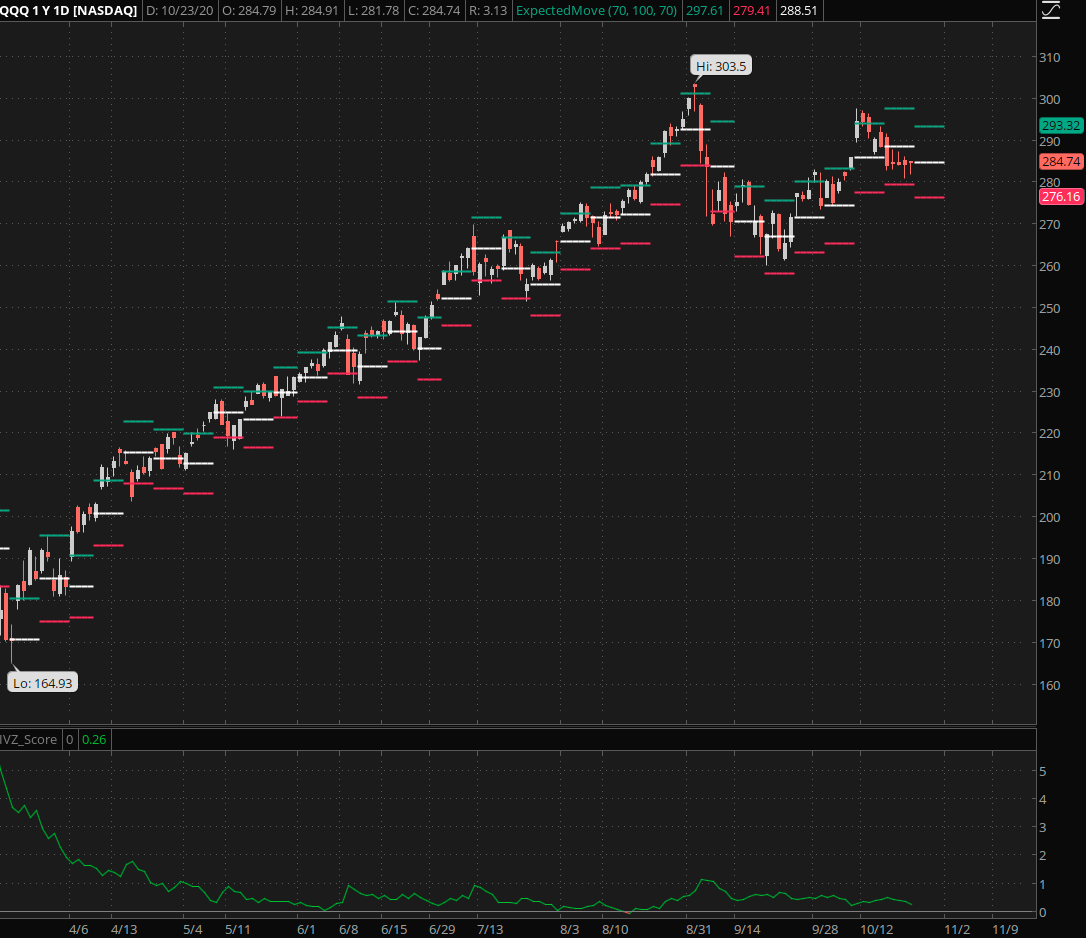Click the 8/3 date on time axis

point(569,929)
